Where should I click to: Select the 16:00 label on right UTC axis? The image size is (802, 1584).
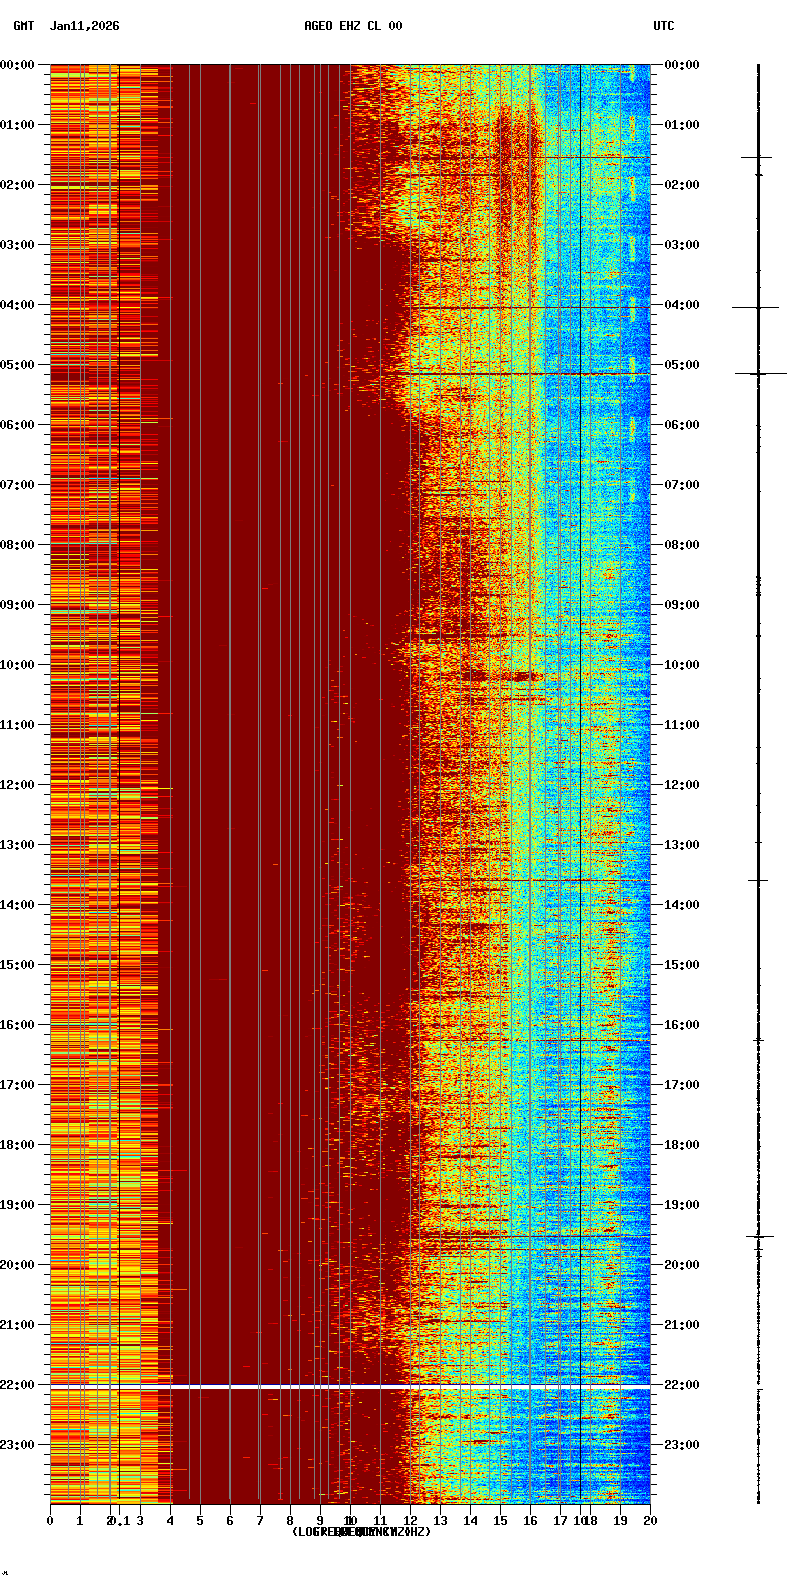pyautogui.click(x=682, y=1025)
